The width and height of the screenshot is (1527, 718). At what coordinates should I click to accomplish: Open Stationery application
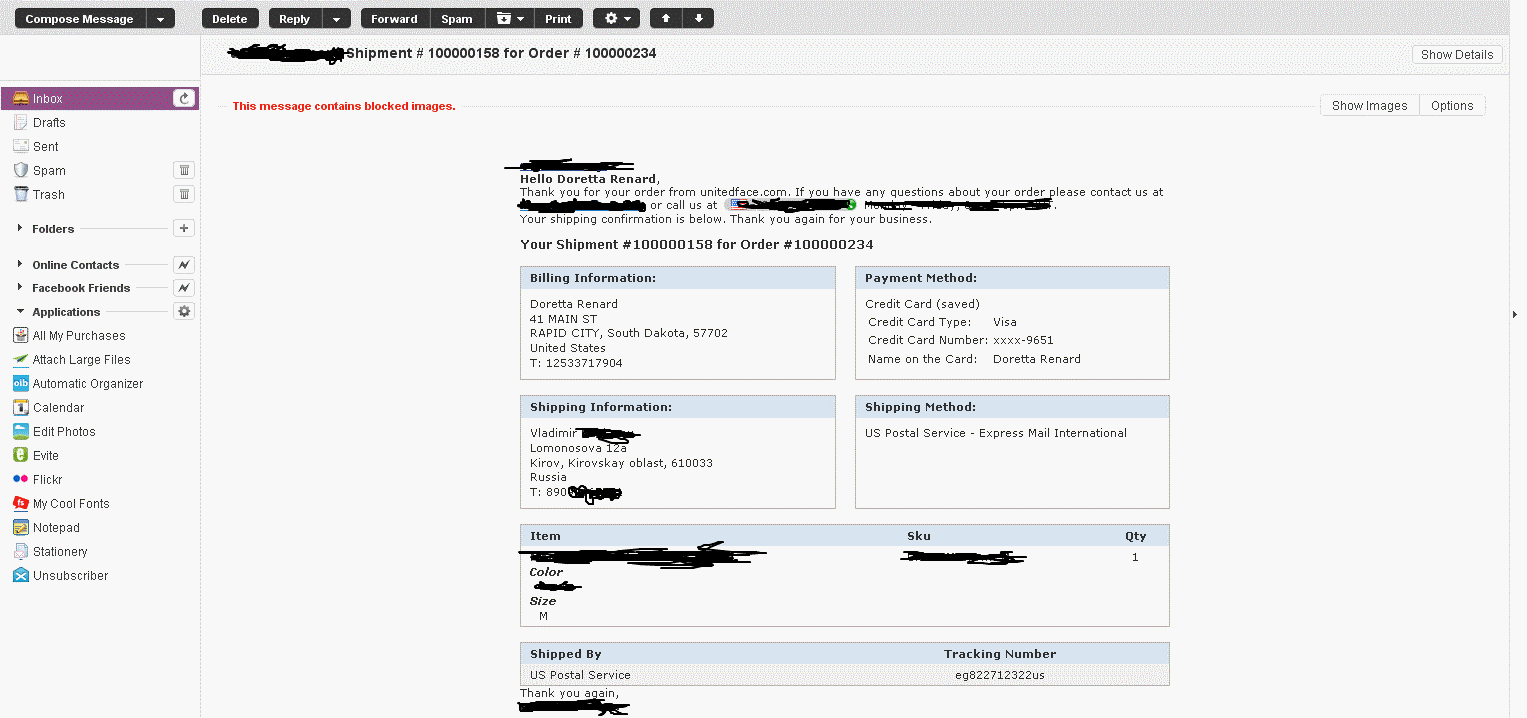pyautogui.click(x=50, y=552)
